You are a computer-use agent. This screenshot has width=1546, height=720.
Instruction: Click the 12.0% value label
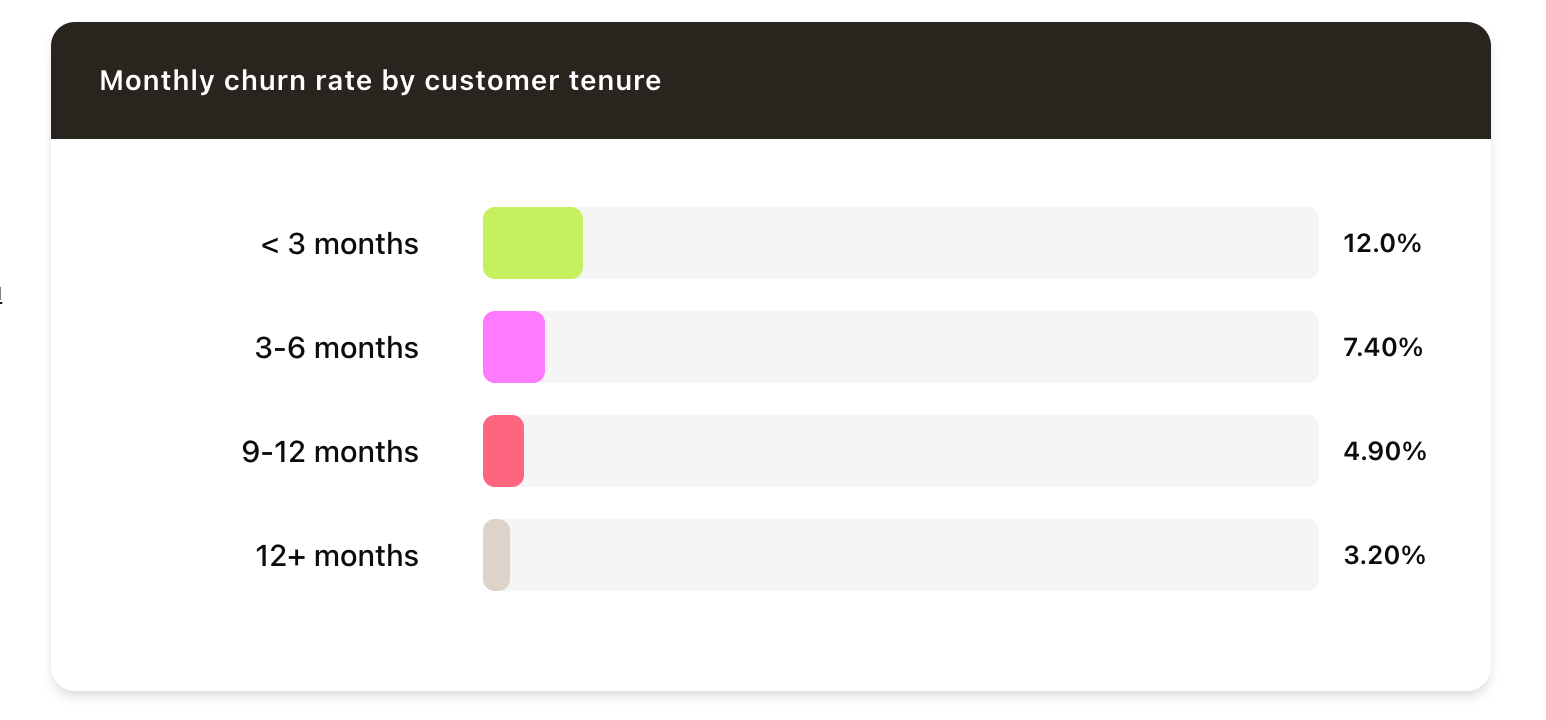[x=1382, y=244]
